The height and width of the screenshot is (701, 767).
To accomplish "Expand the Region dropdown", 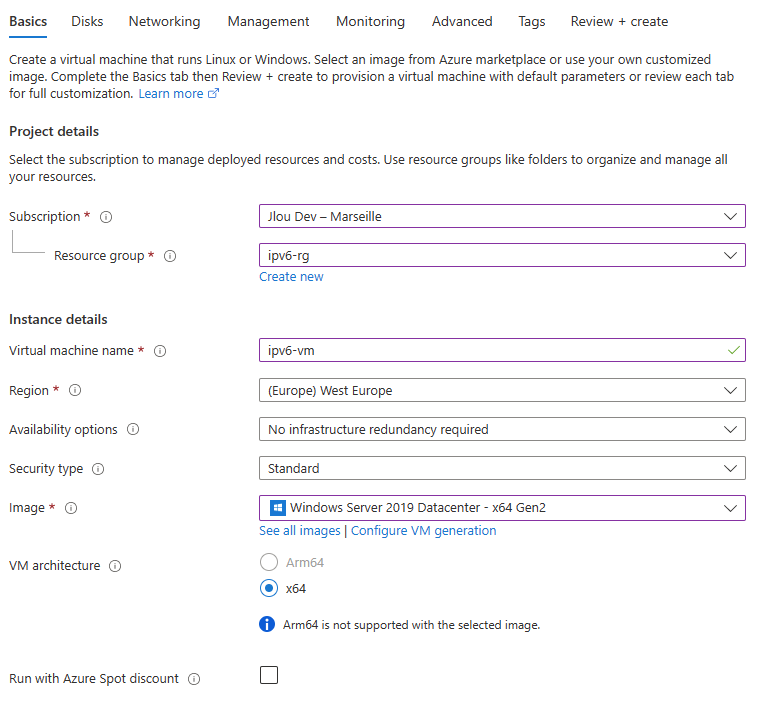I will pos(502,390).
